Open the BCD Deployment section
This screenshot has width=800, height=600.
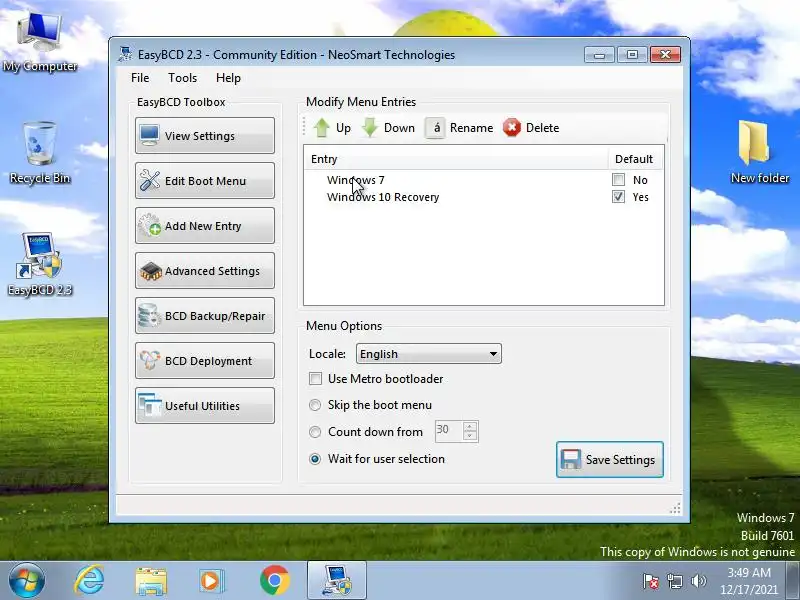click(205, 361)
